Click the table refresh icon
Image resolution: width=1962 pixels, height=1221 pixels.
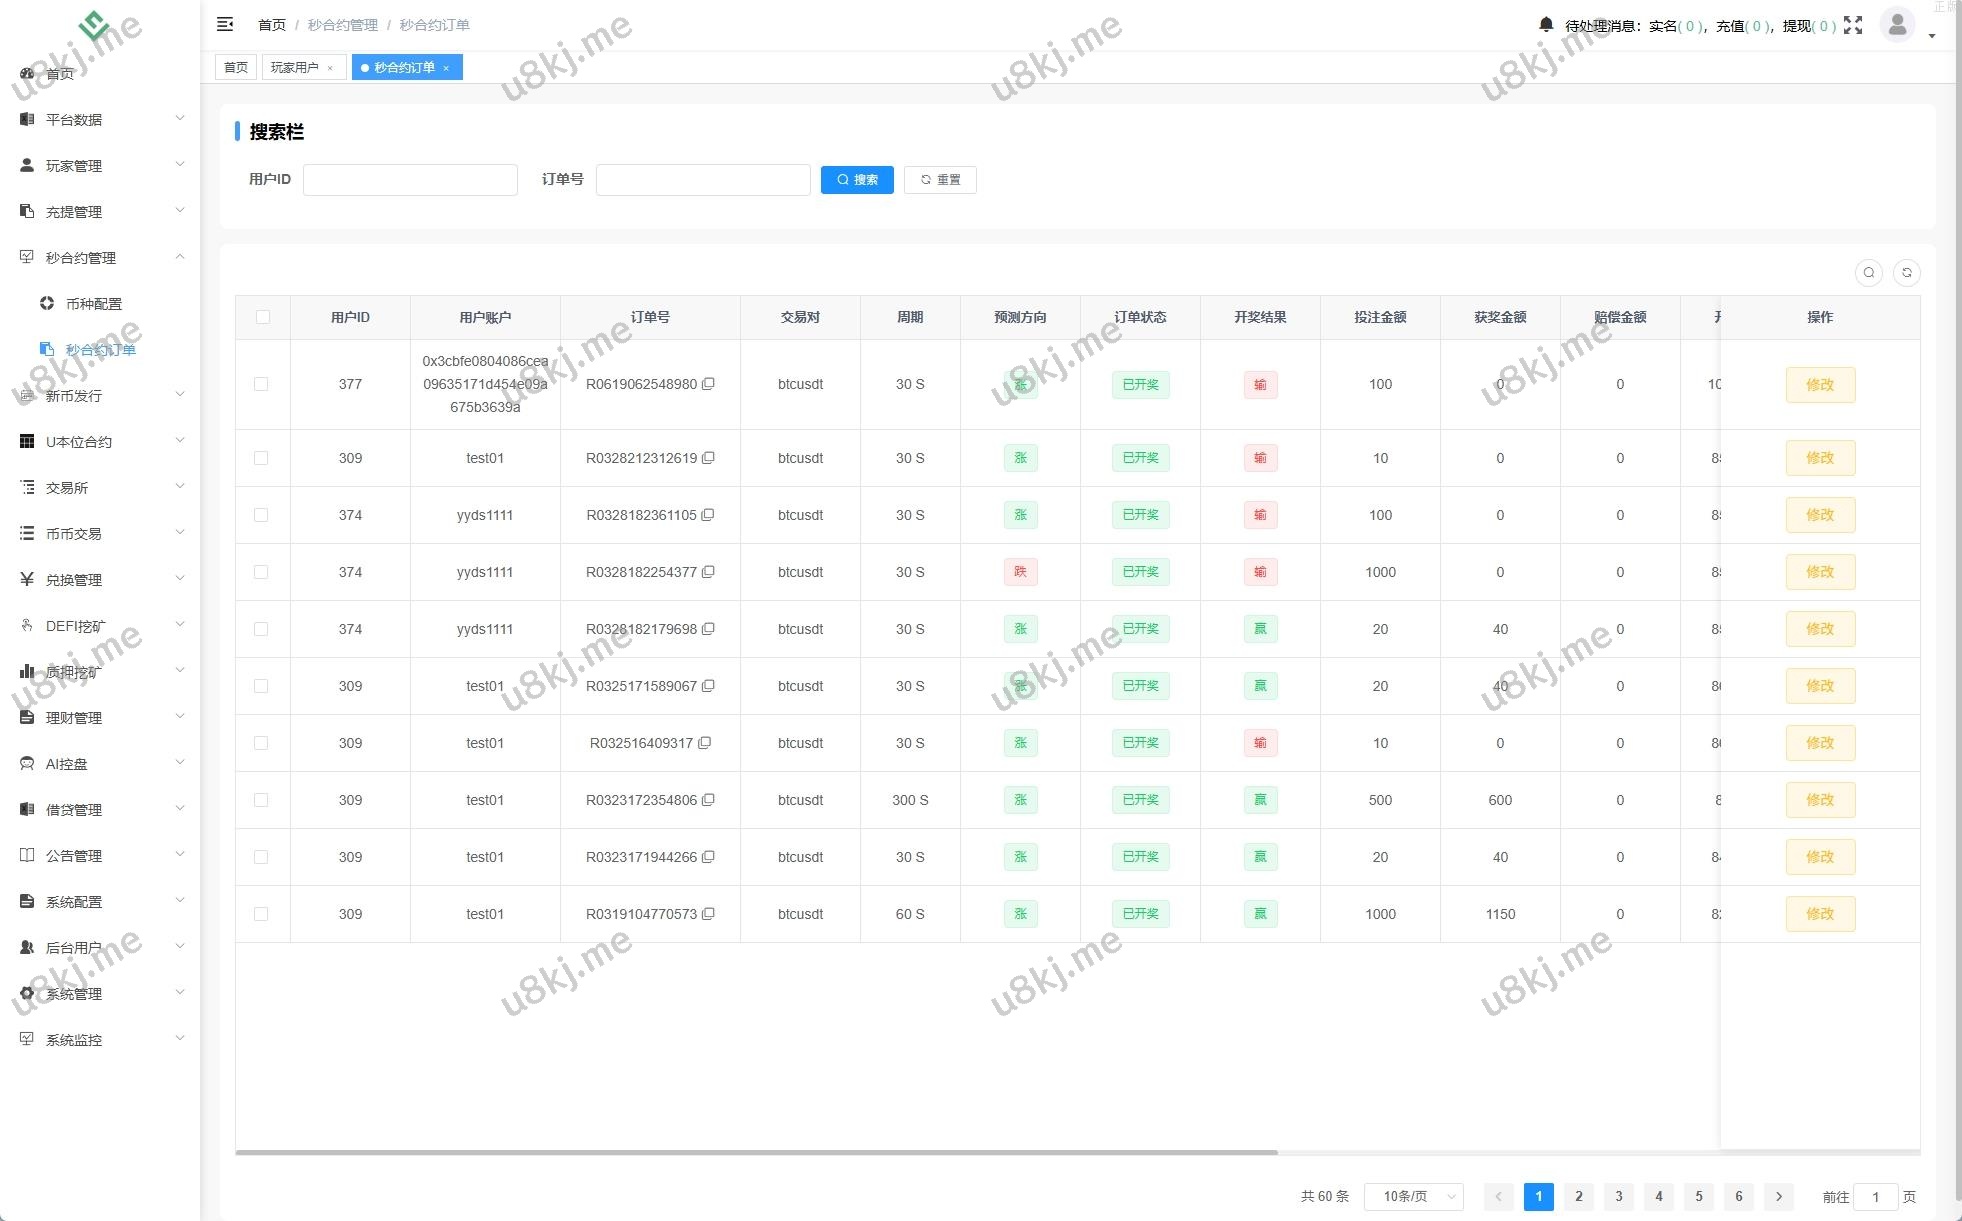tap(1907, 273)
